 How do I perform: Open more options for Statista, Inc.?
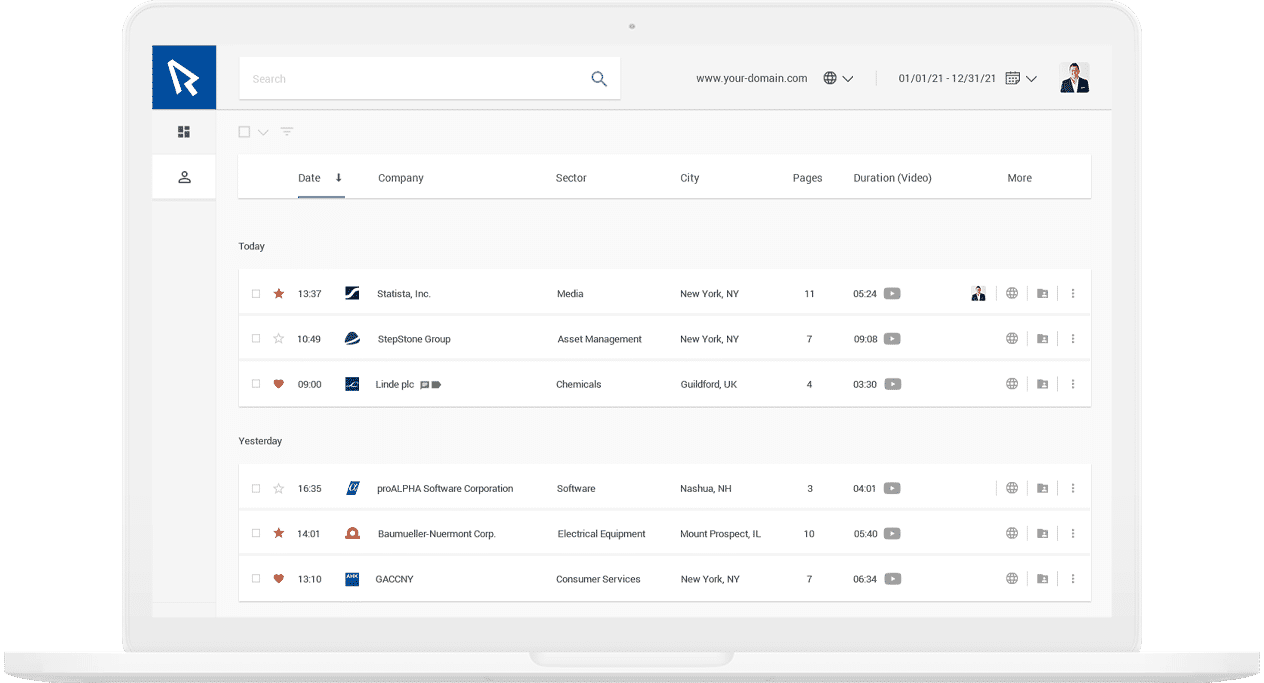point(1073,294)
